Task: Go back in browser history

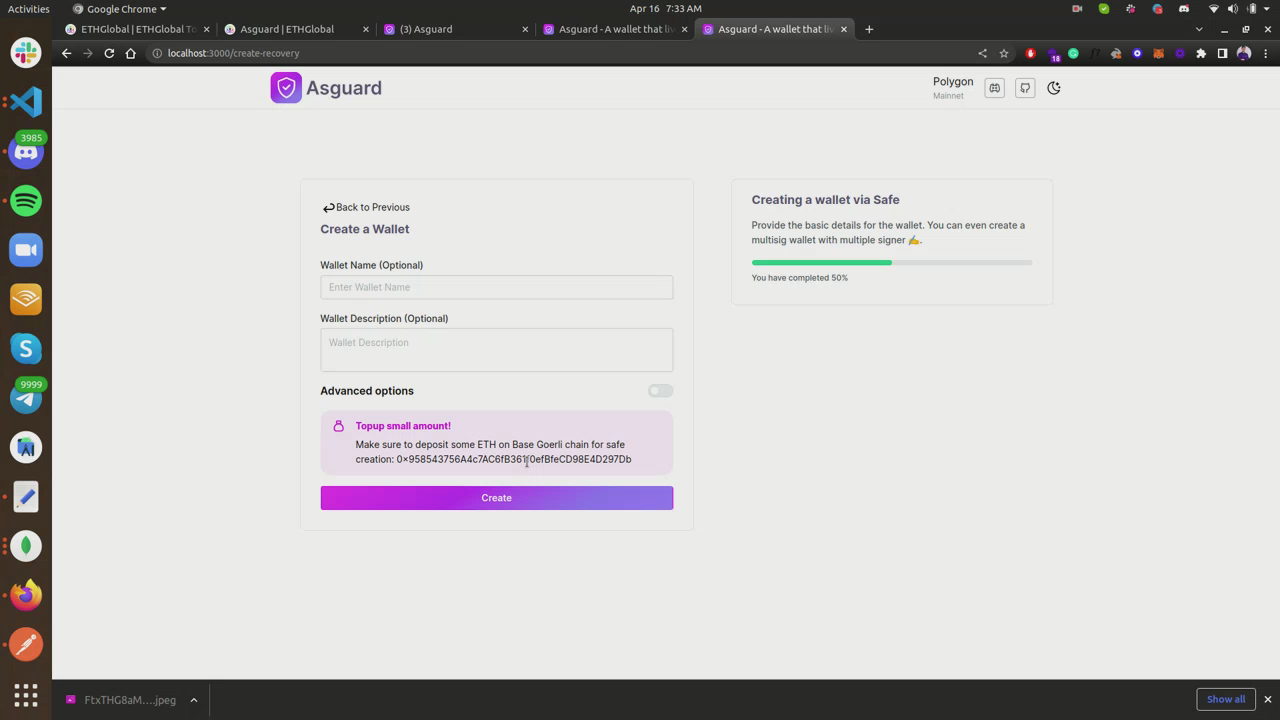Action: (66, 53)
